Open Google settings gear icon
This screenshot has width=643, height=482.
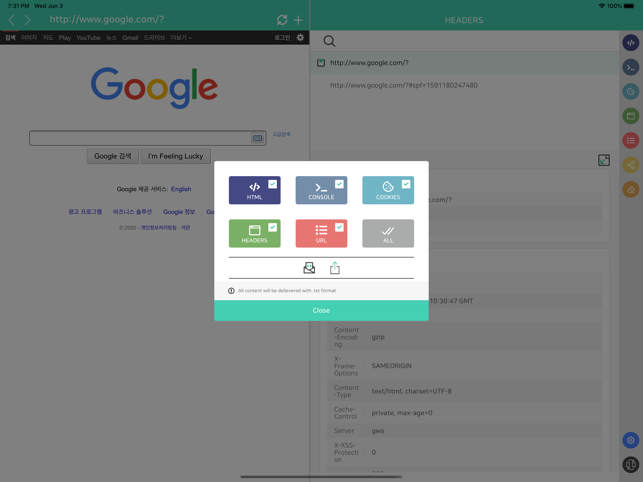point(300,37)
